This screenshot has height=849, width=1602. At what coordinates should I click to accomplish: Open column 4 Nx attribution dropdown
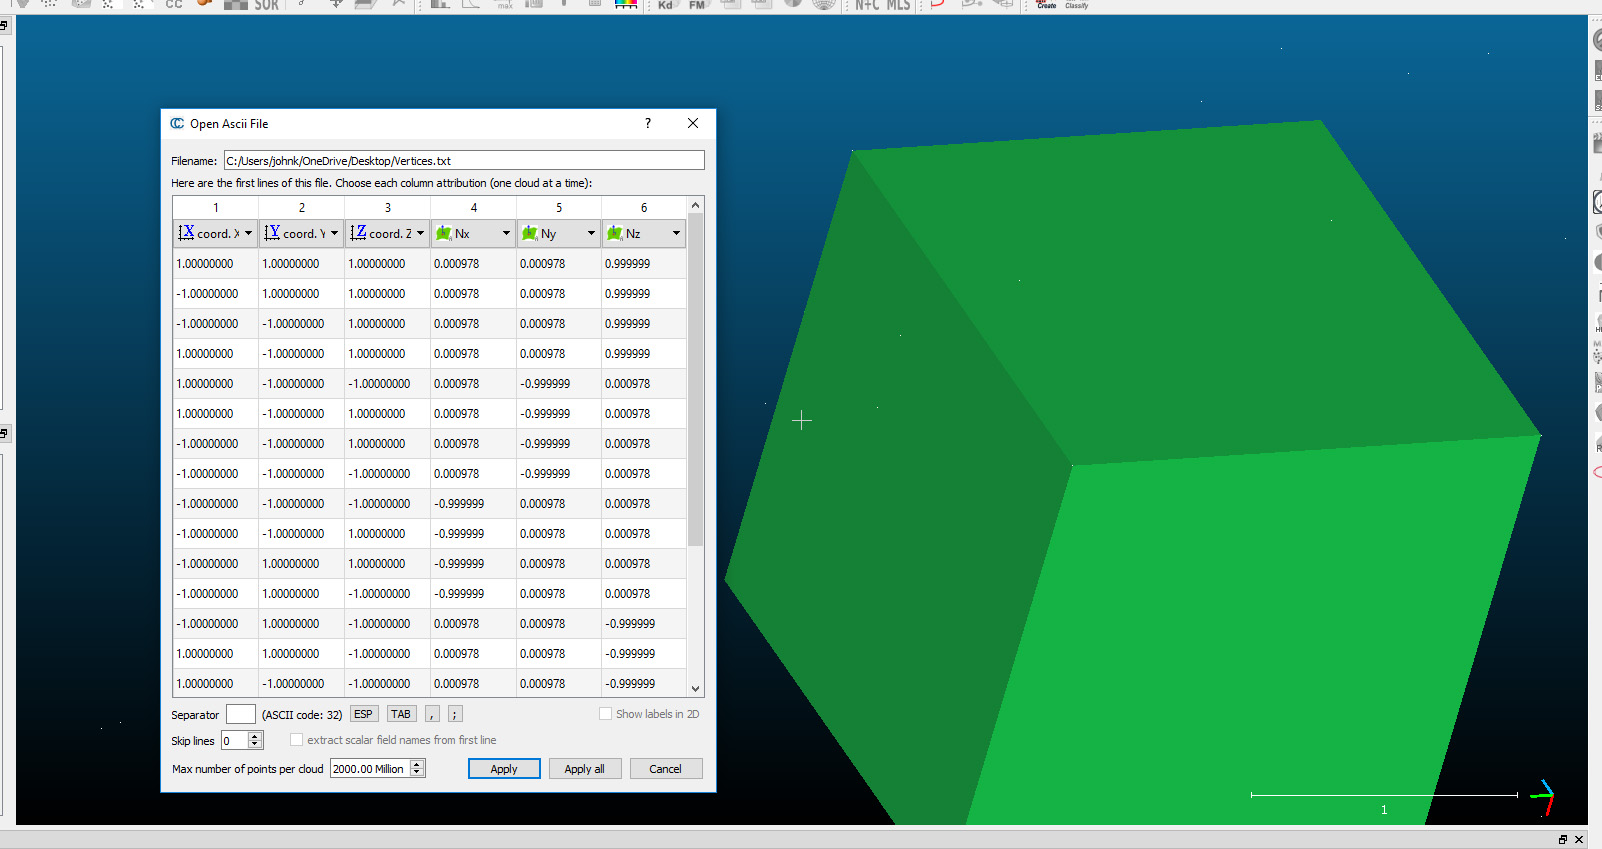(473, 233)
